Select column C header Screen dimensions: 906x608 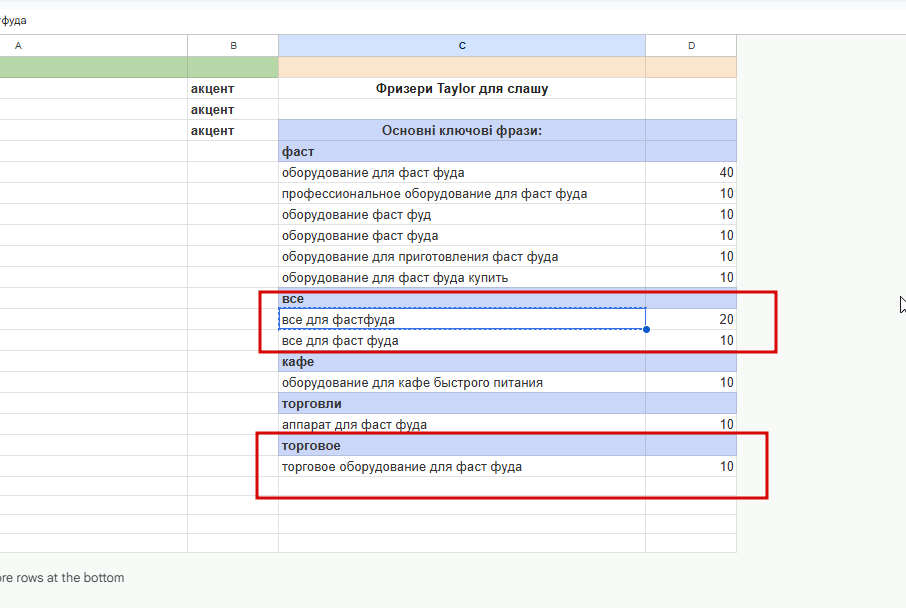pos(462,46)
